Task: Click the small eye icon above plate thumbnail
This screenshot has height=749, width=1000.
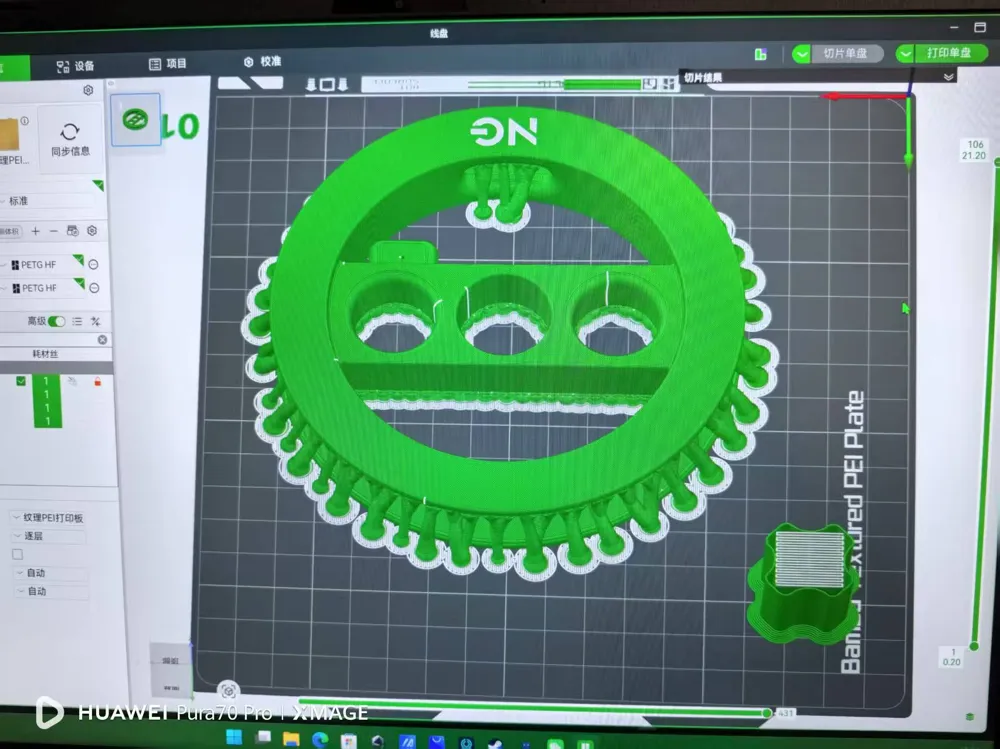Action: click(x=110, y=84)
